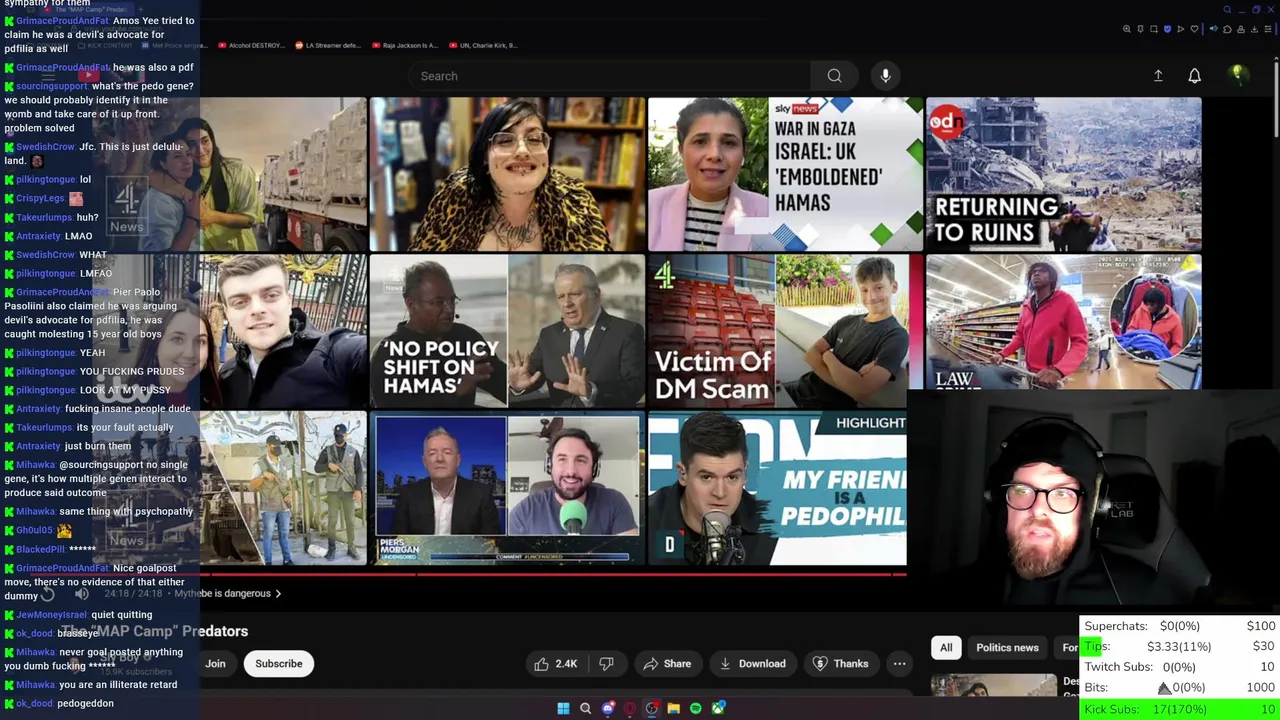
Task: Click the page vertical scrollbar
Action: (x=1275, y=100)
